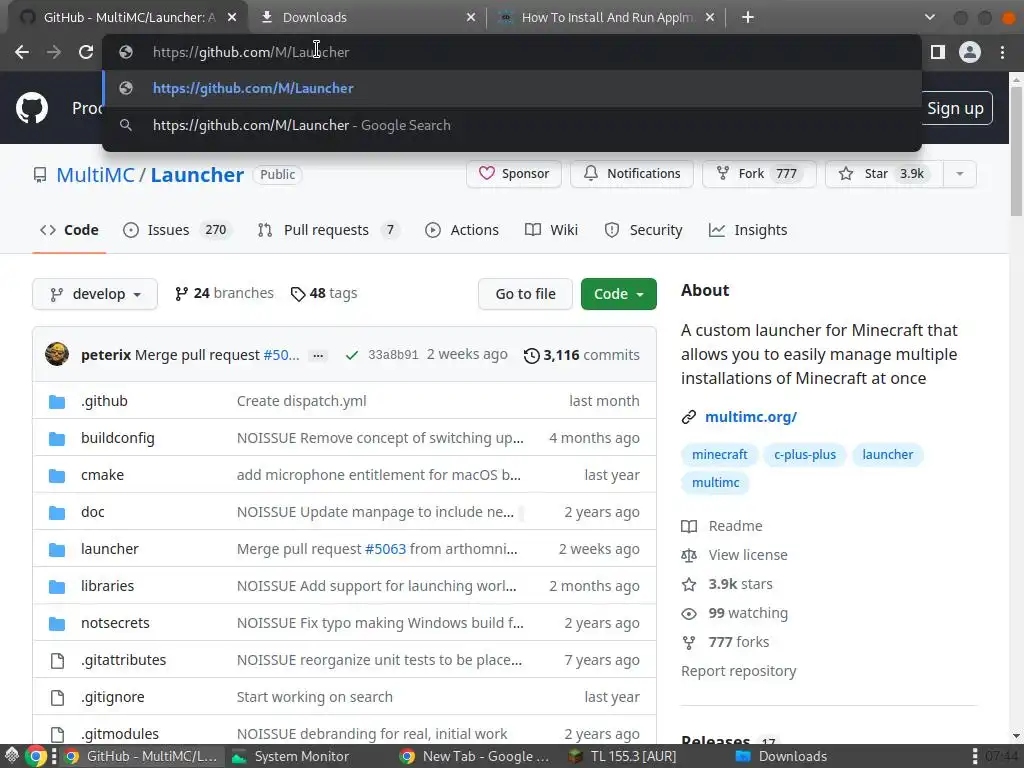This screenshot has width=1024, height=768.
Task: Open the .gitignore file
Action: (112, 697)
